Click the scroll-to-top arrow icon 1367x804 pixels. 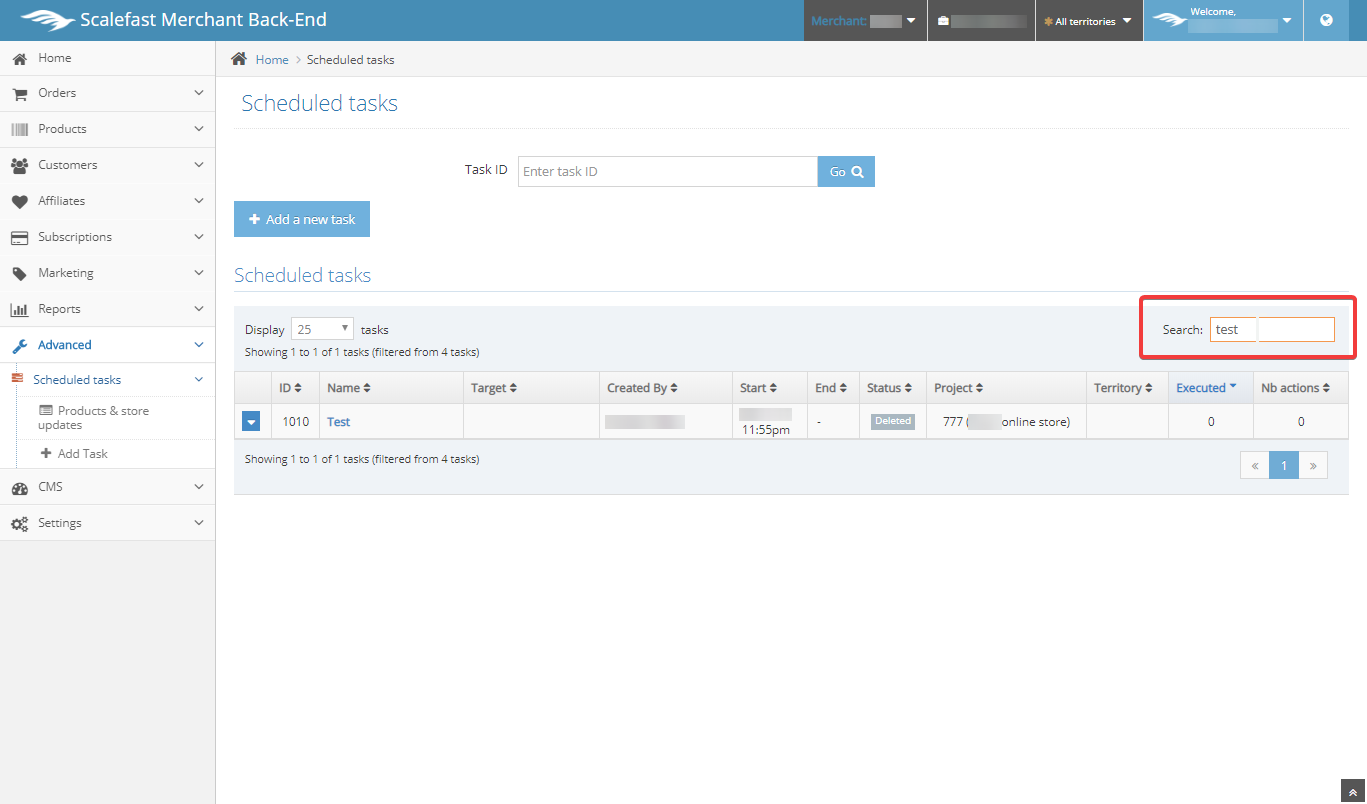pos(1352,791)
